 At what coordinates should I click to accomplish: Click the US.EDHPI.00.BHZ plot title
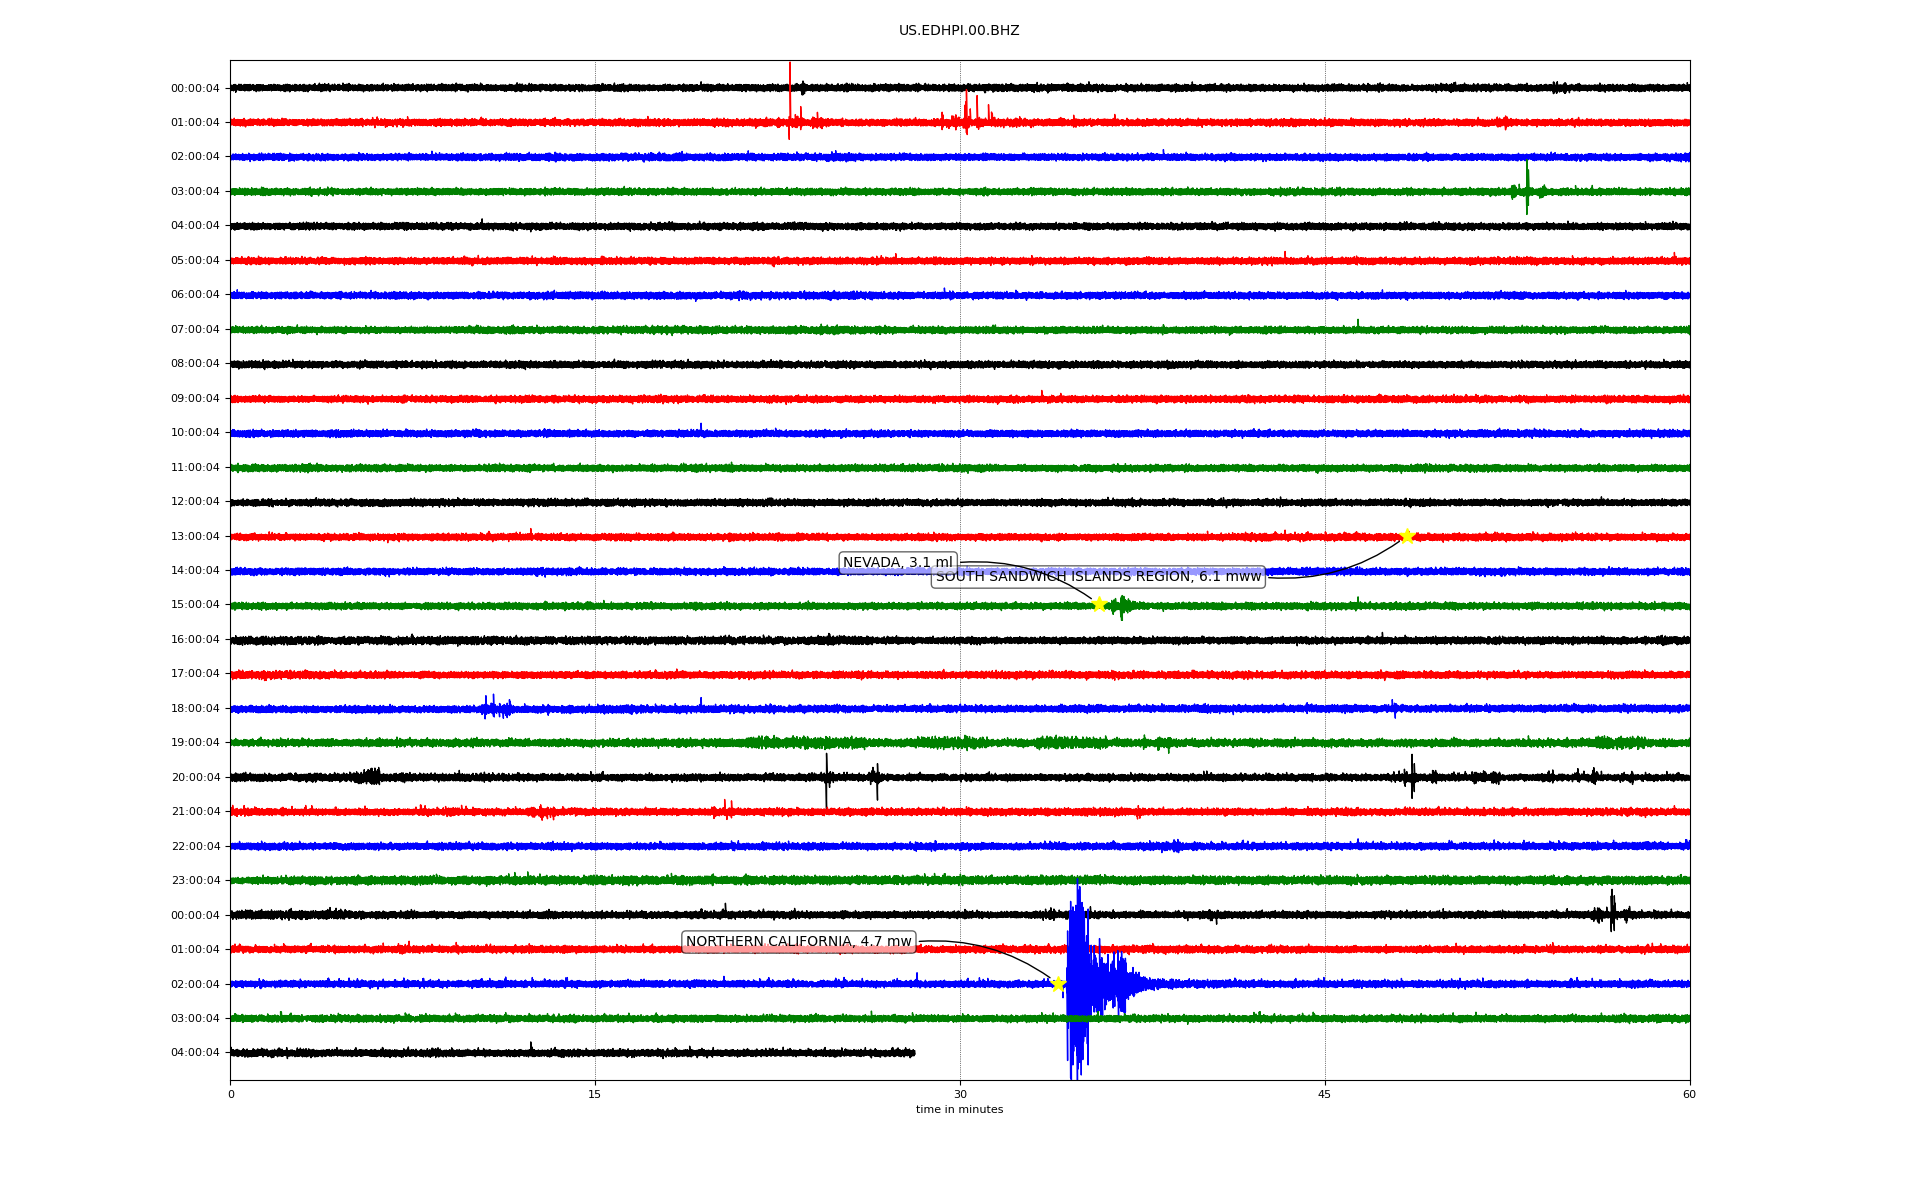tap(959, 31)
